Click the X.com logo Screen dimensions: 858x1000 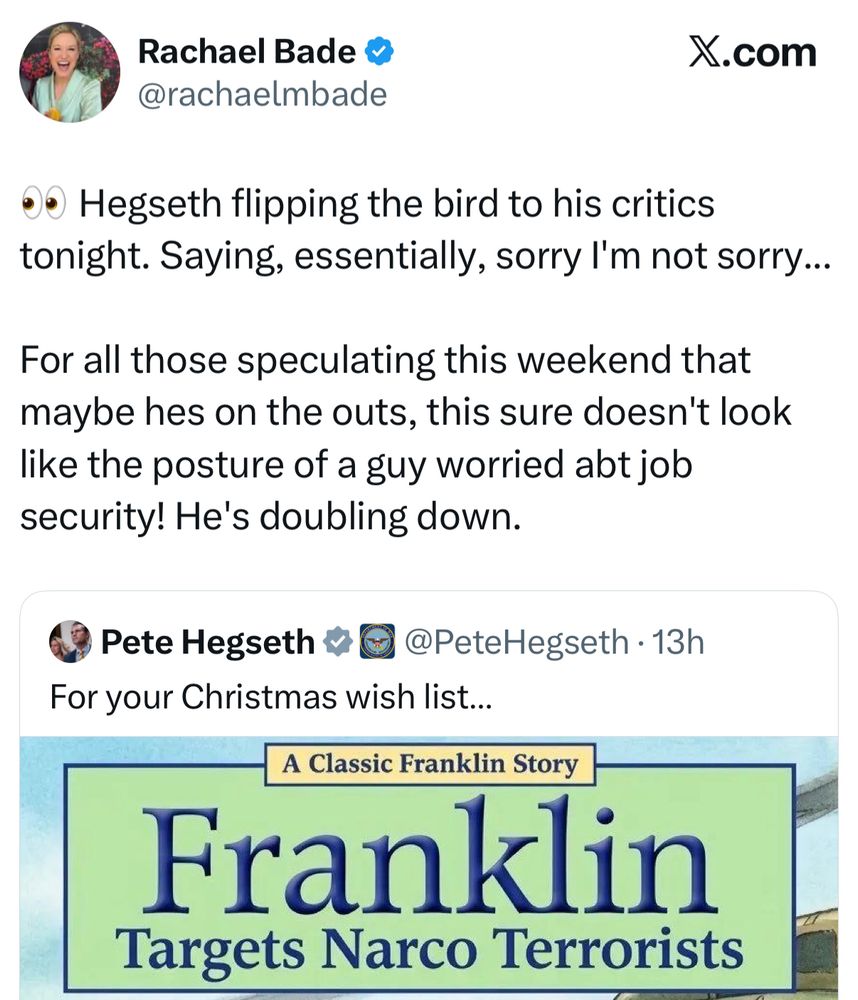tap(753, 52)
